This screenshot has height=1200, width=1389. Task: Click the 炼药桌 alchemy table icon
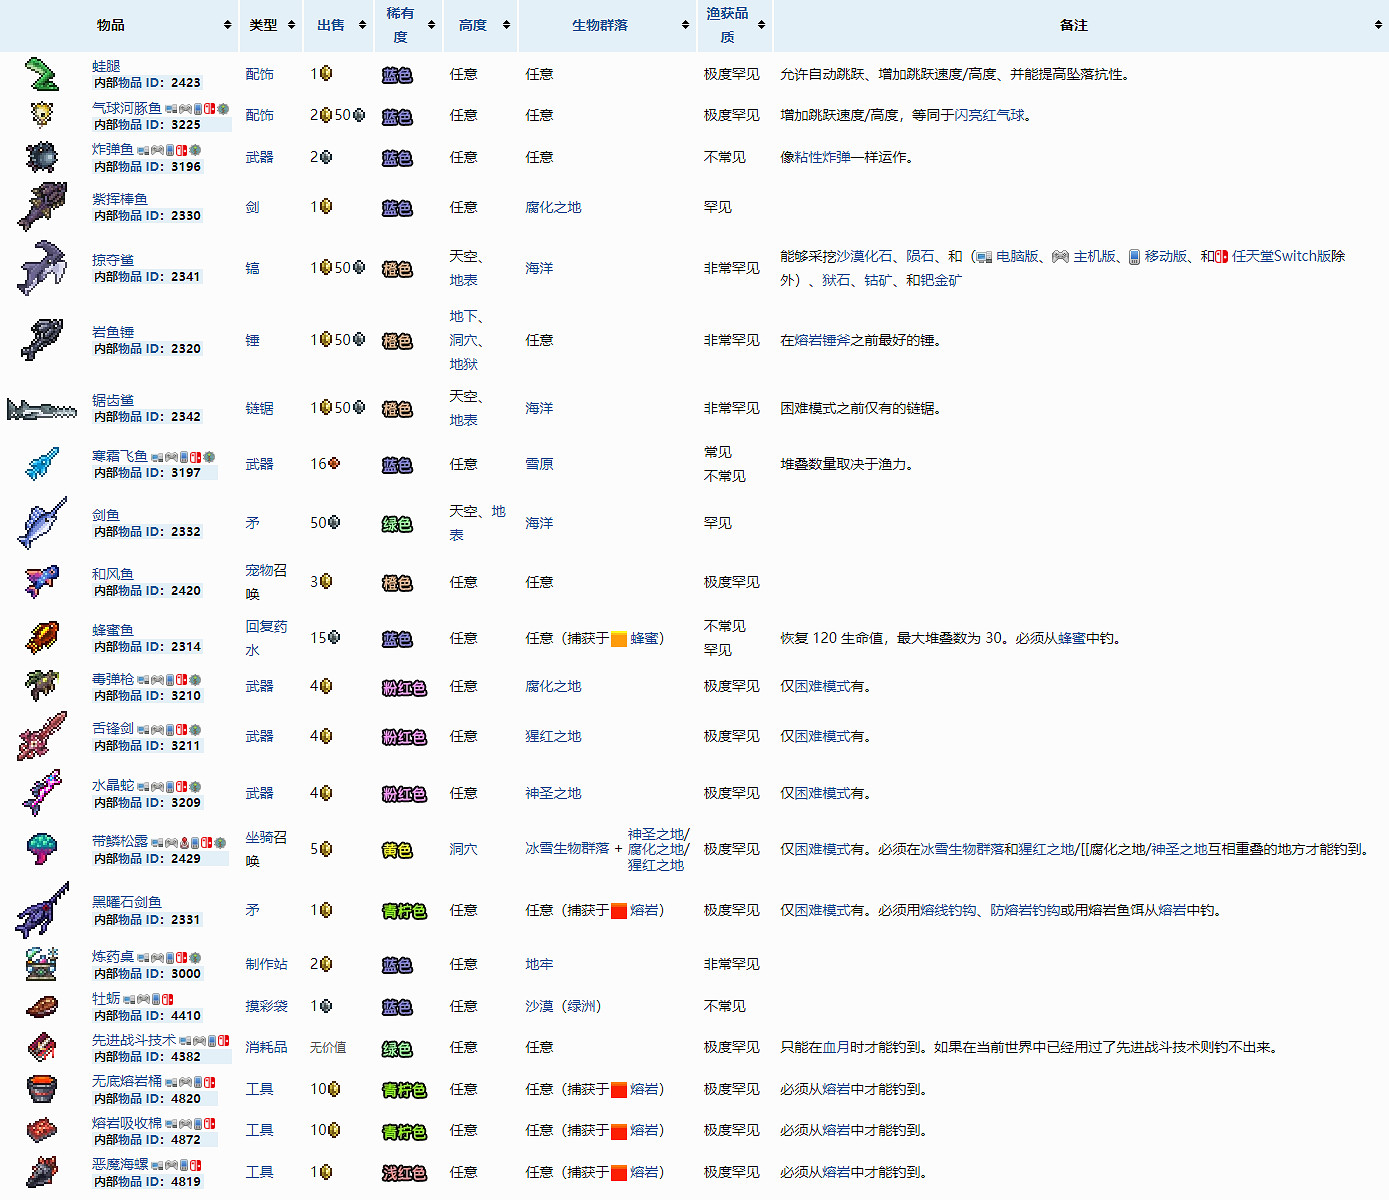(42, 964)
